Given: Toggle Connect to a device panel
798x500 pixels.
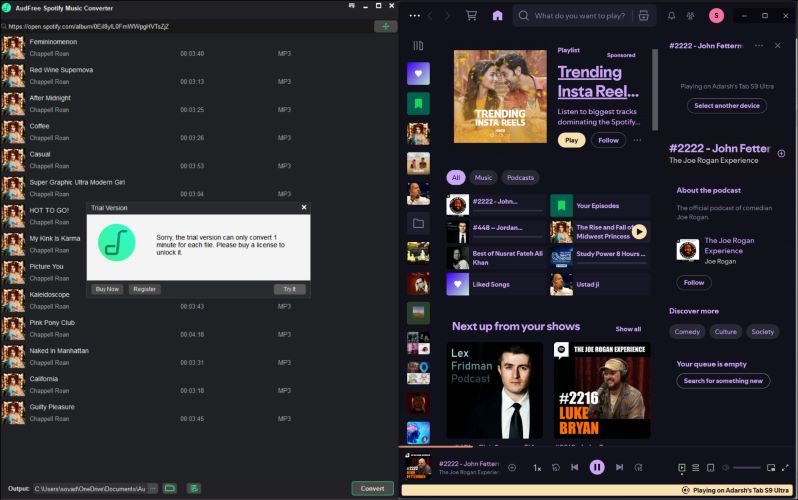Looking at the screenshot, I should point(710,467).
